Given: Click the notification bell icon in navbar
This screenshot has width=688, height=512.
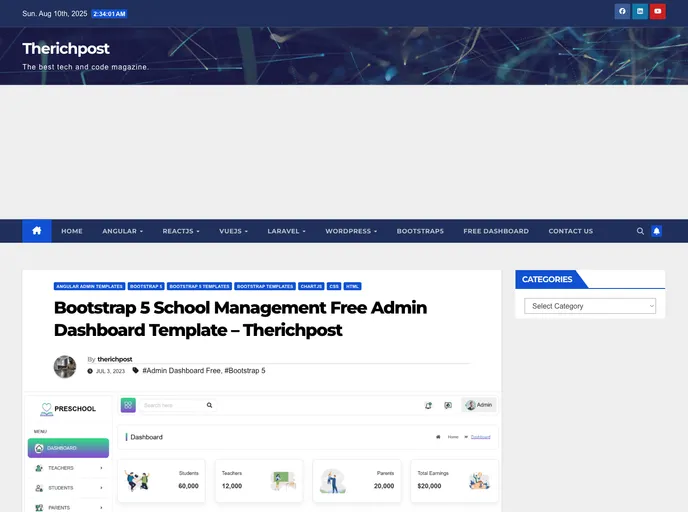Looking at the screenshot, I should pyautogui.click(x=656, y=231).
